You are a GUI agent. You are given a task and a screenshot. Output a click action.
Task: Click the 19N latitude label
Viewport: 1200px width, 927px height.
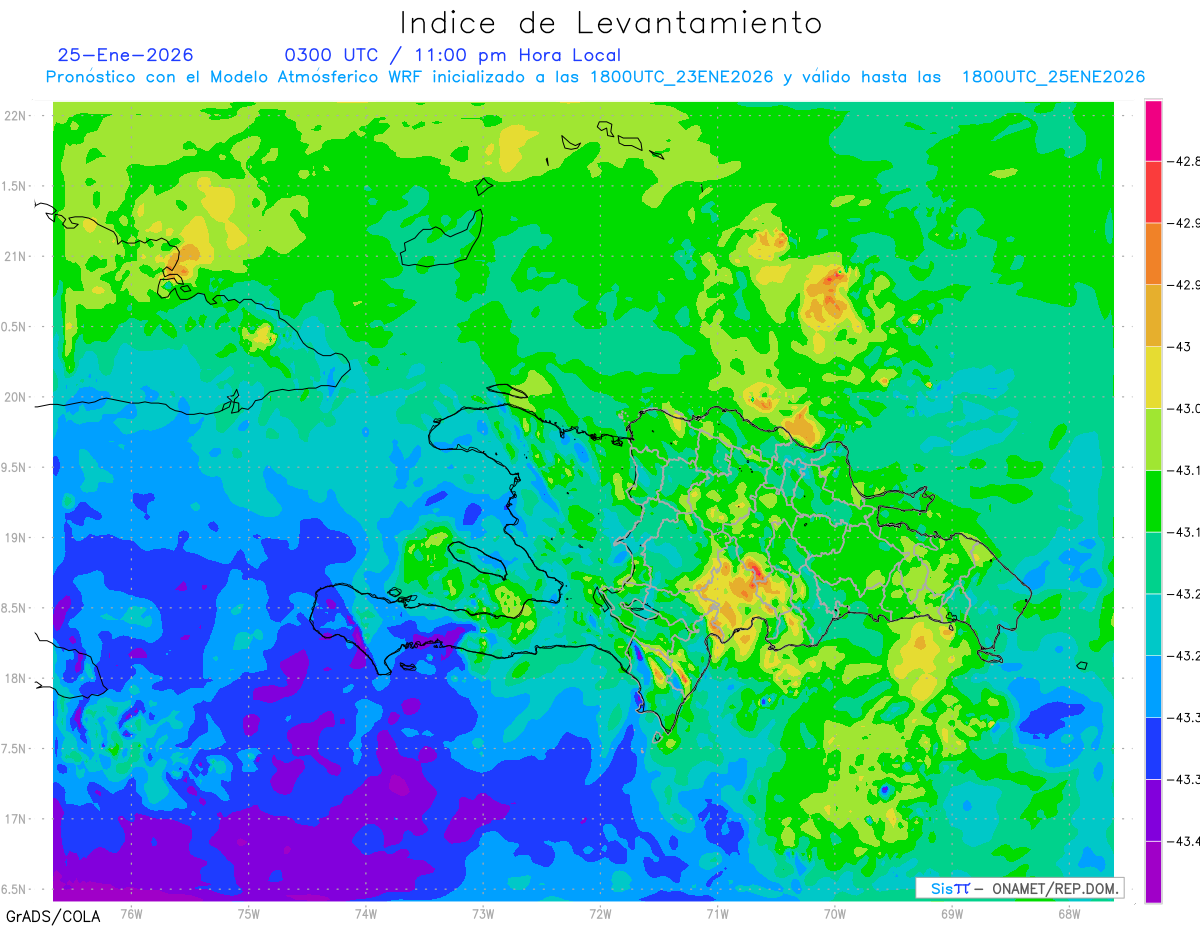pyautogui.click(x=15, y=538)
